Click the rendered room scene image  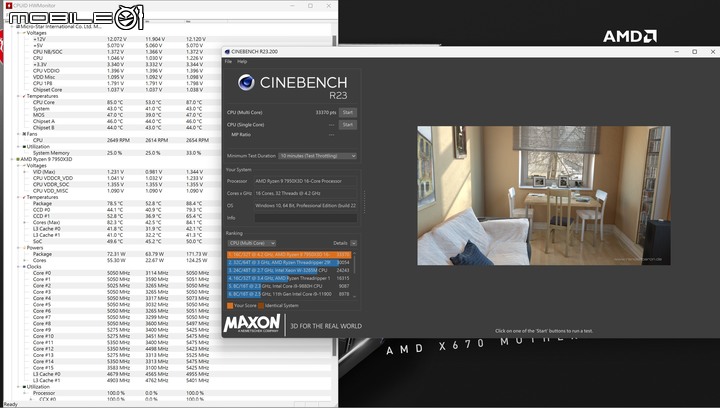[x=544, y=196]
